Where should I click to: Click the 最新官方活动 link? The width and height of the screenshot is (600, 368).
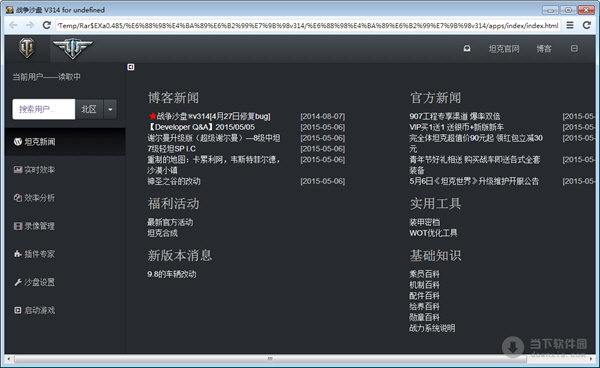tap(170, 222)
